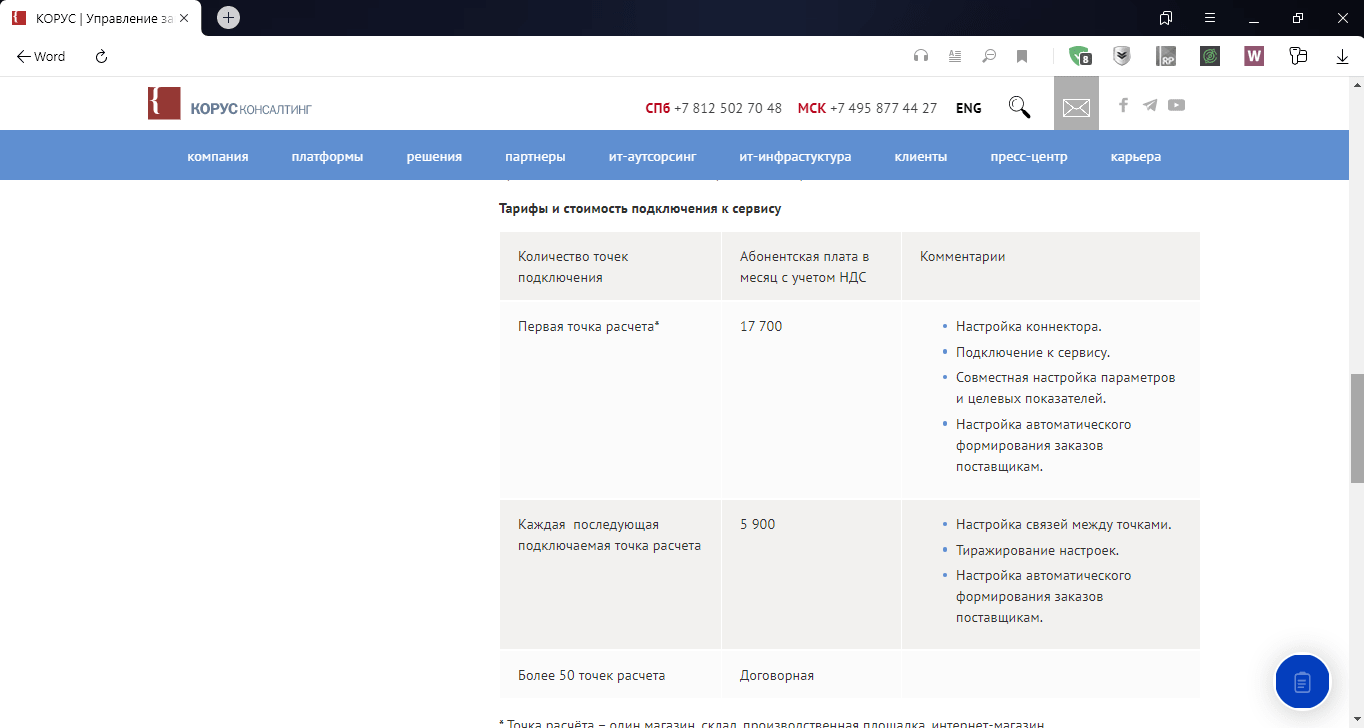This screenshot has height=728, width=1364.
Task: Open the «решения» menu item
Action: click(x=434, y=157)
